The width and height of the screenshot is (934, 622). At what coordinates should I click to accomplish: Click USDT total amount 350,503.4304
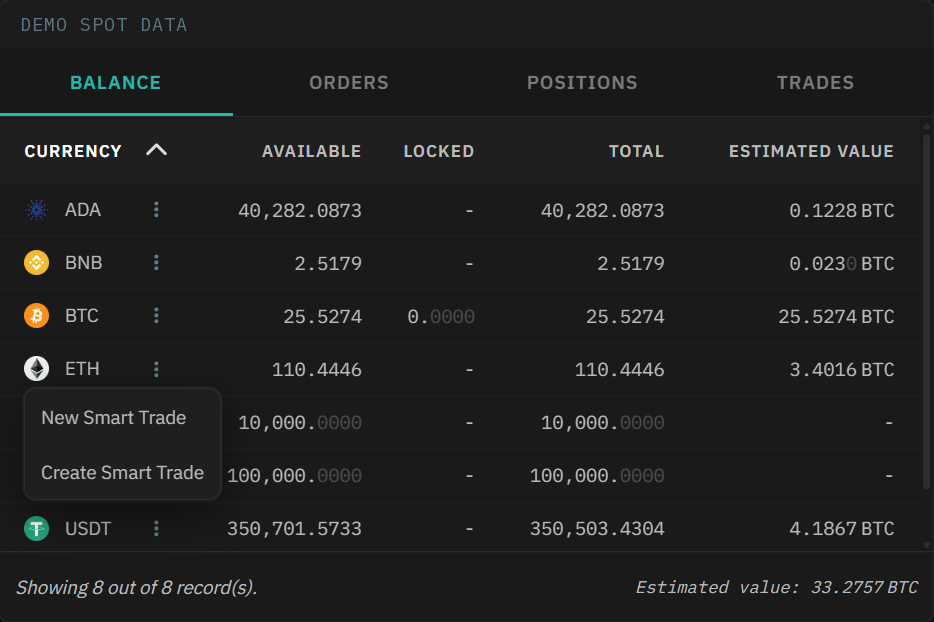click(597, 528)
